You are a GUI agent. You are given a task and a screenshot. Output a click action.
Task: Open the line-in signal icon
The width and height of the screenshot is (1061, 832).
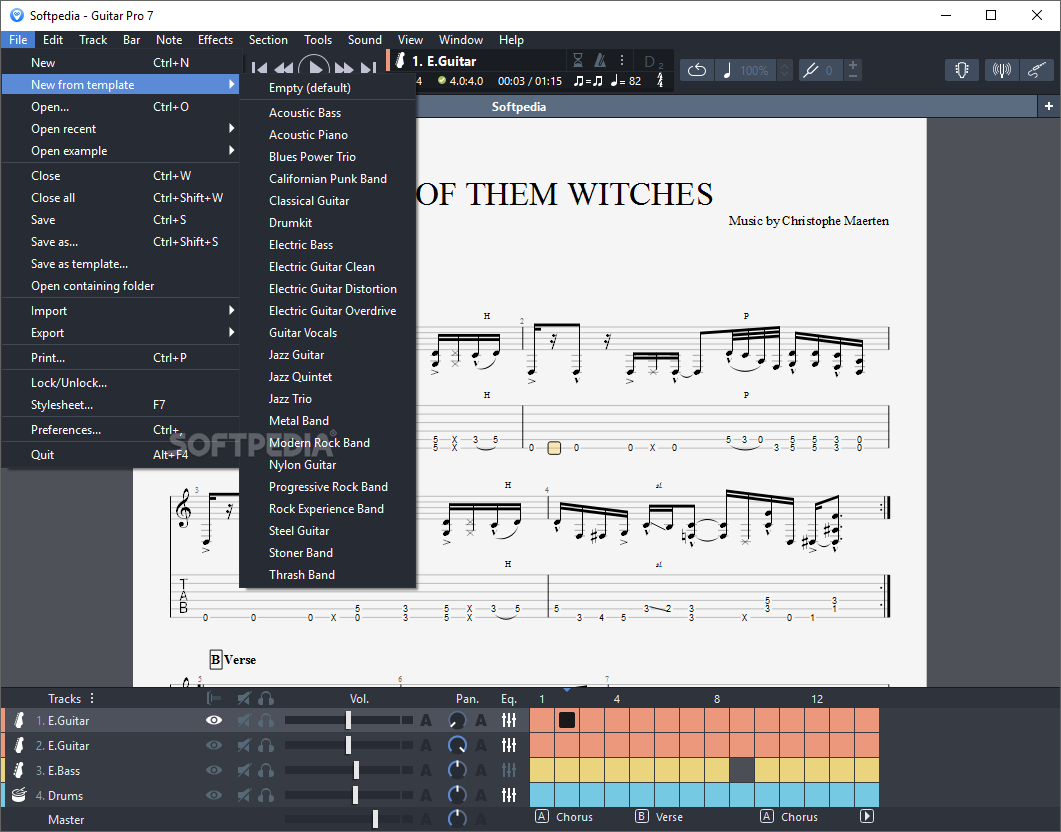(1001, 70)
